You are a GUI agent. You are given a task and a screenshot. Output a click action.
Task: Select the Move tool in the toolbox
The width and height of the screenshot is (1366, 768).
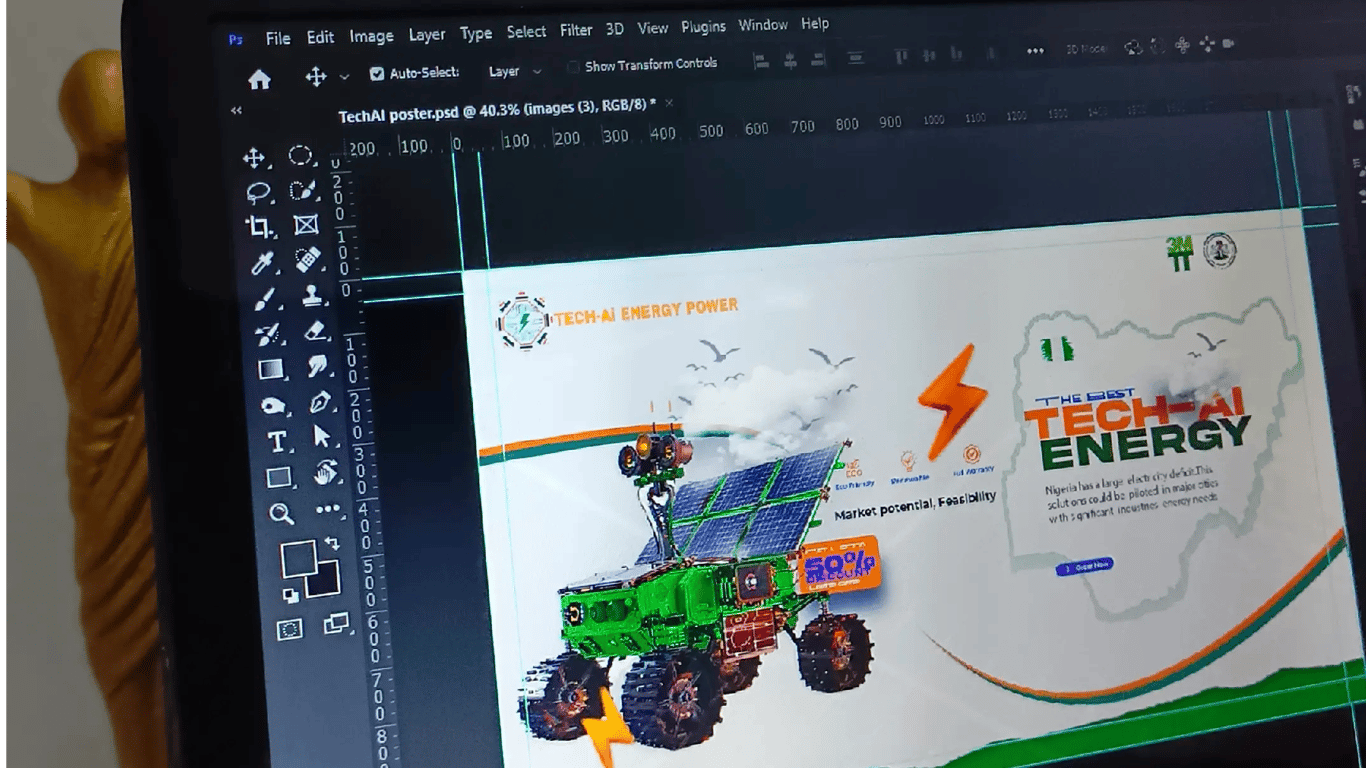click(x=254, y=158)
